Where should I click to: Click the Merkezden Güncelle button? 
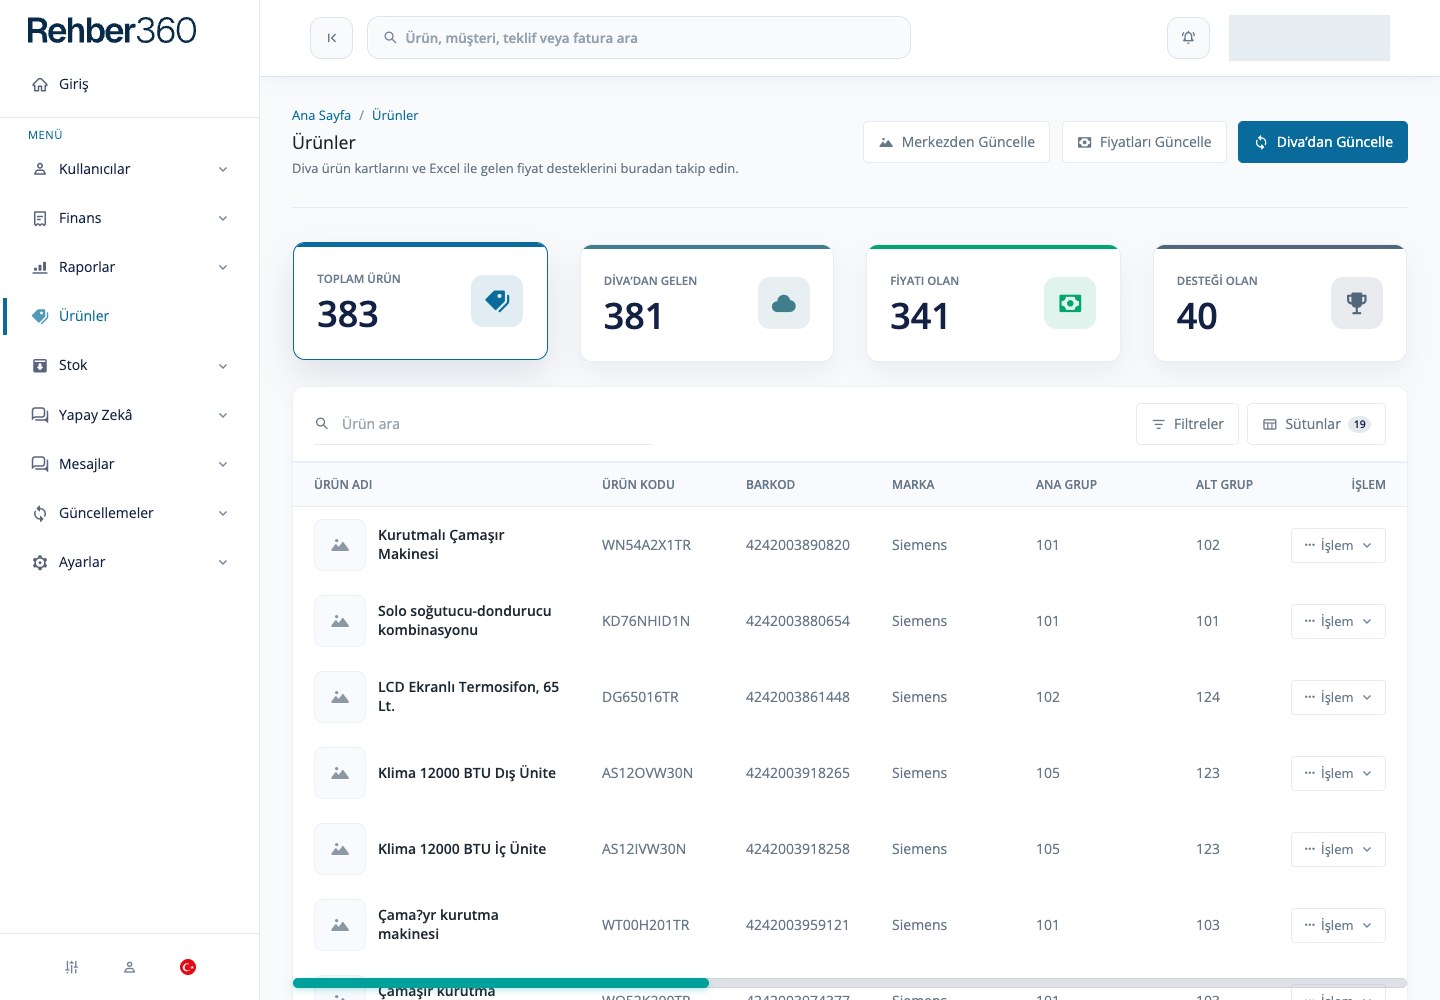pyautogui.click(x=956, y=142)
